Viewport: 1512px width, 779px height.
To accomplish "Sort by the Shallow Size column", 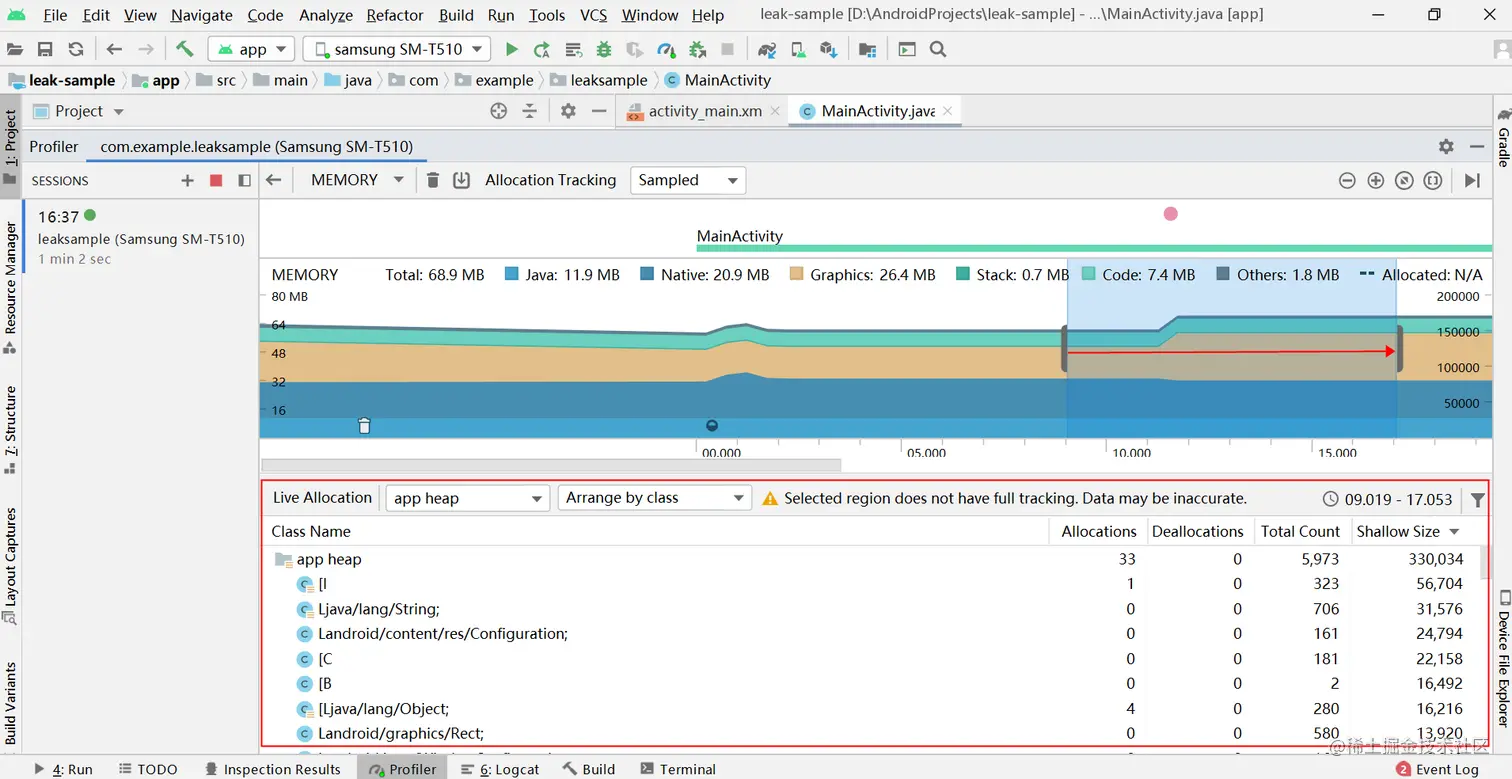I will click(x=1408, y=532).
